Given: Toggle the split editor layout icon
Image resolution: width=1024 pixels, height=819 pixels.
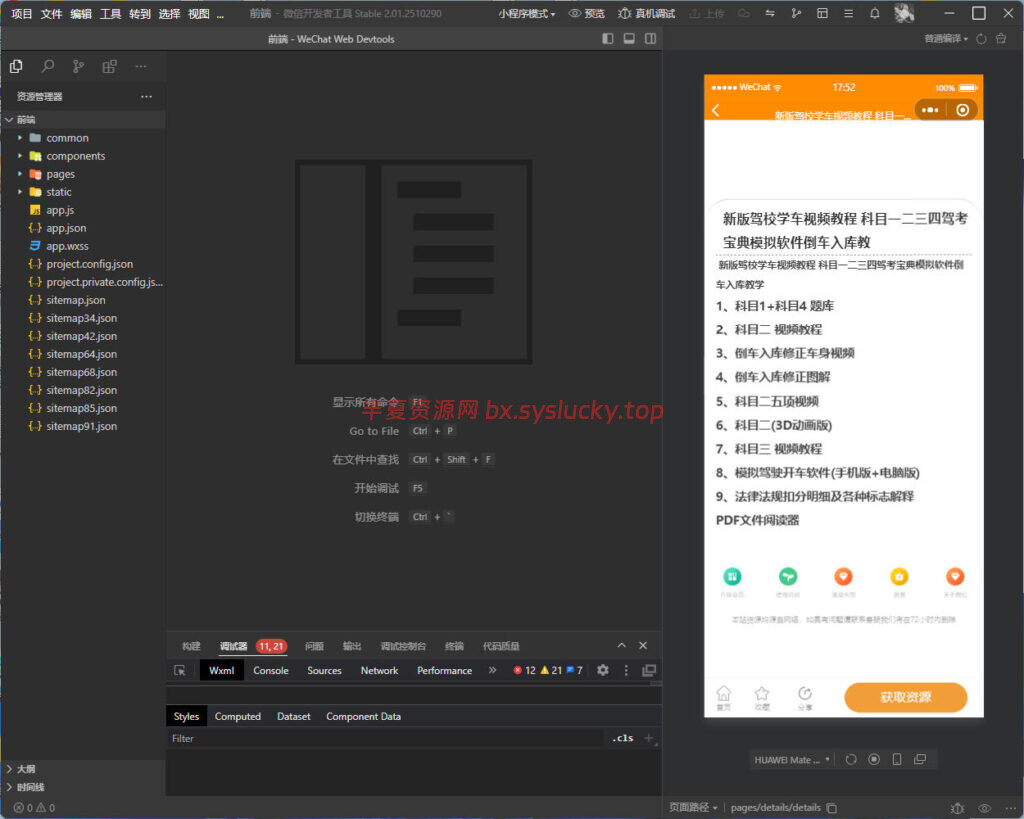Looking at the screenshot, I should 650,39.
